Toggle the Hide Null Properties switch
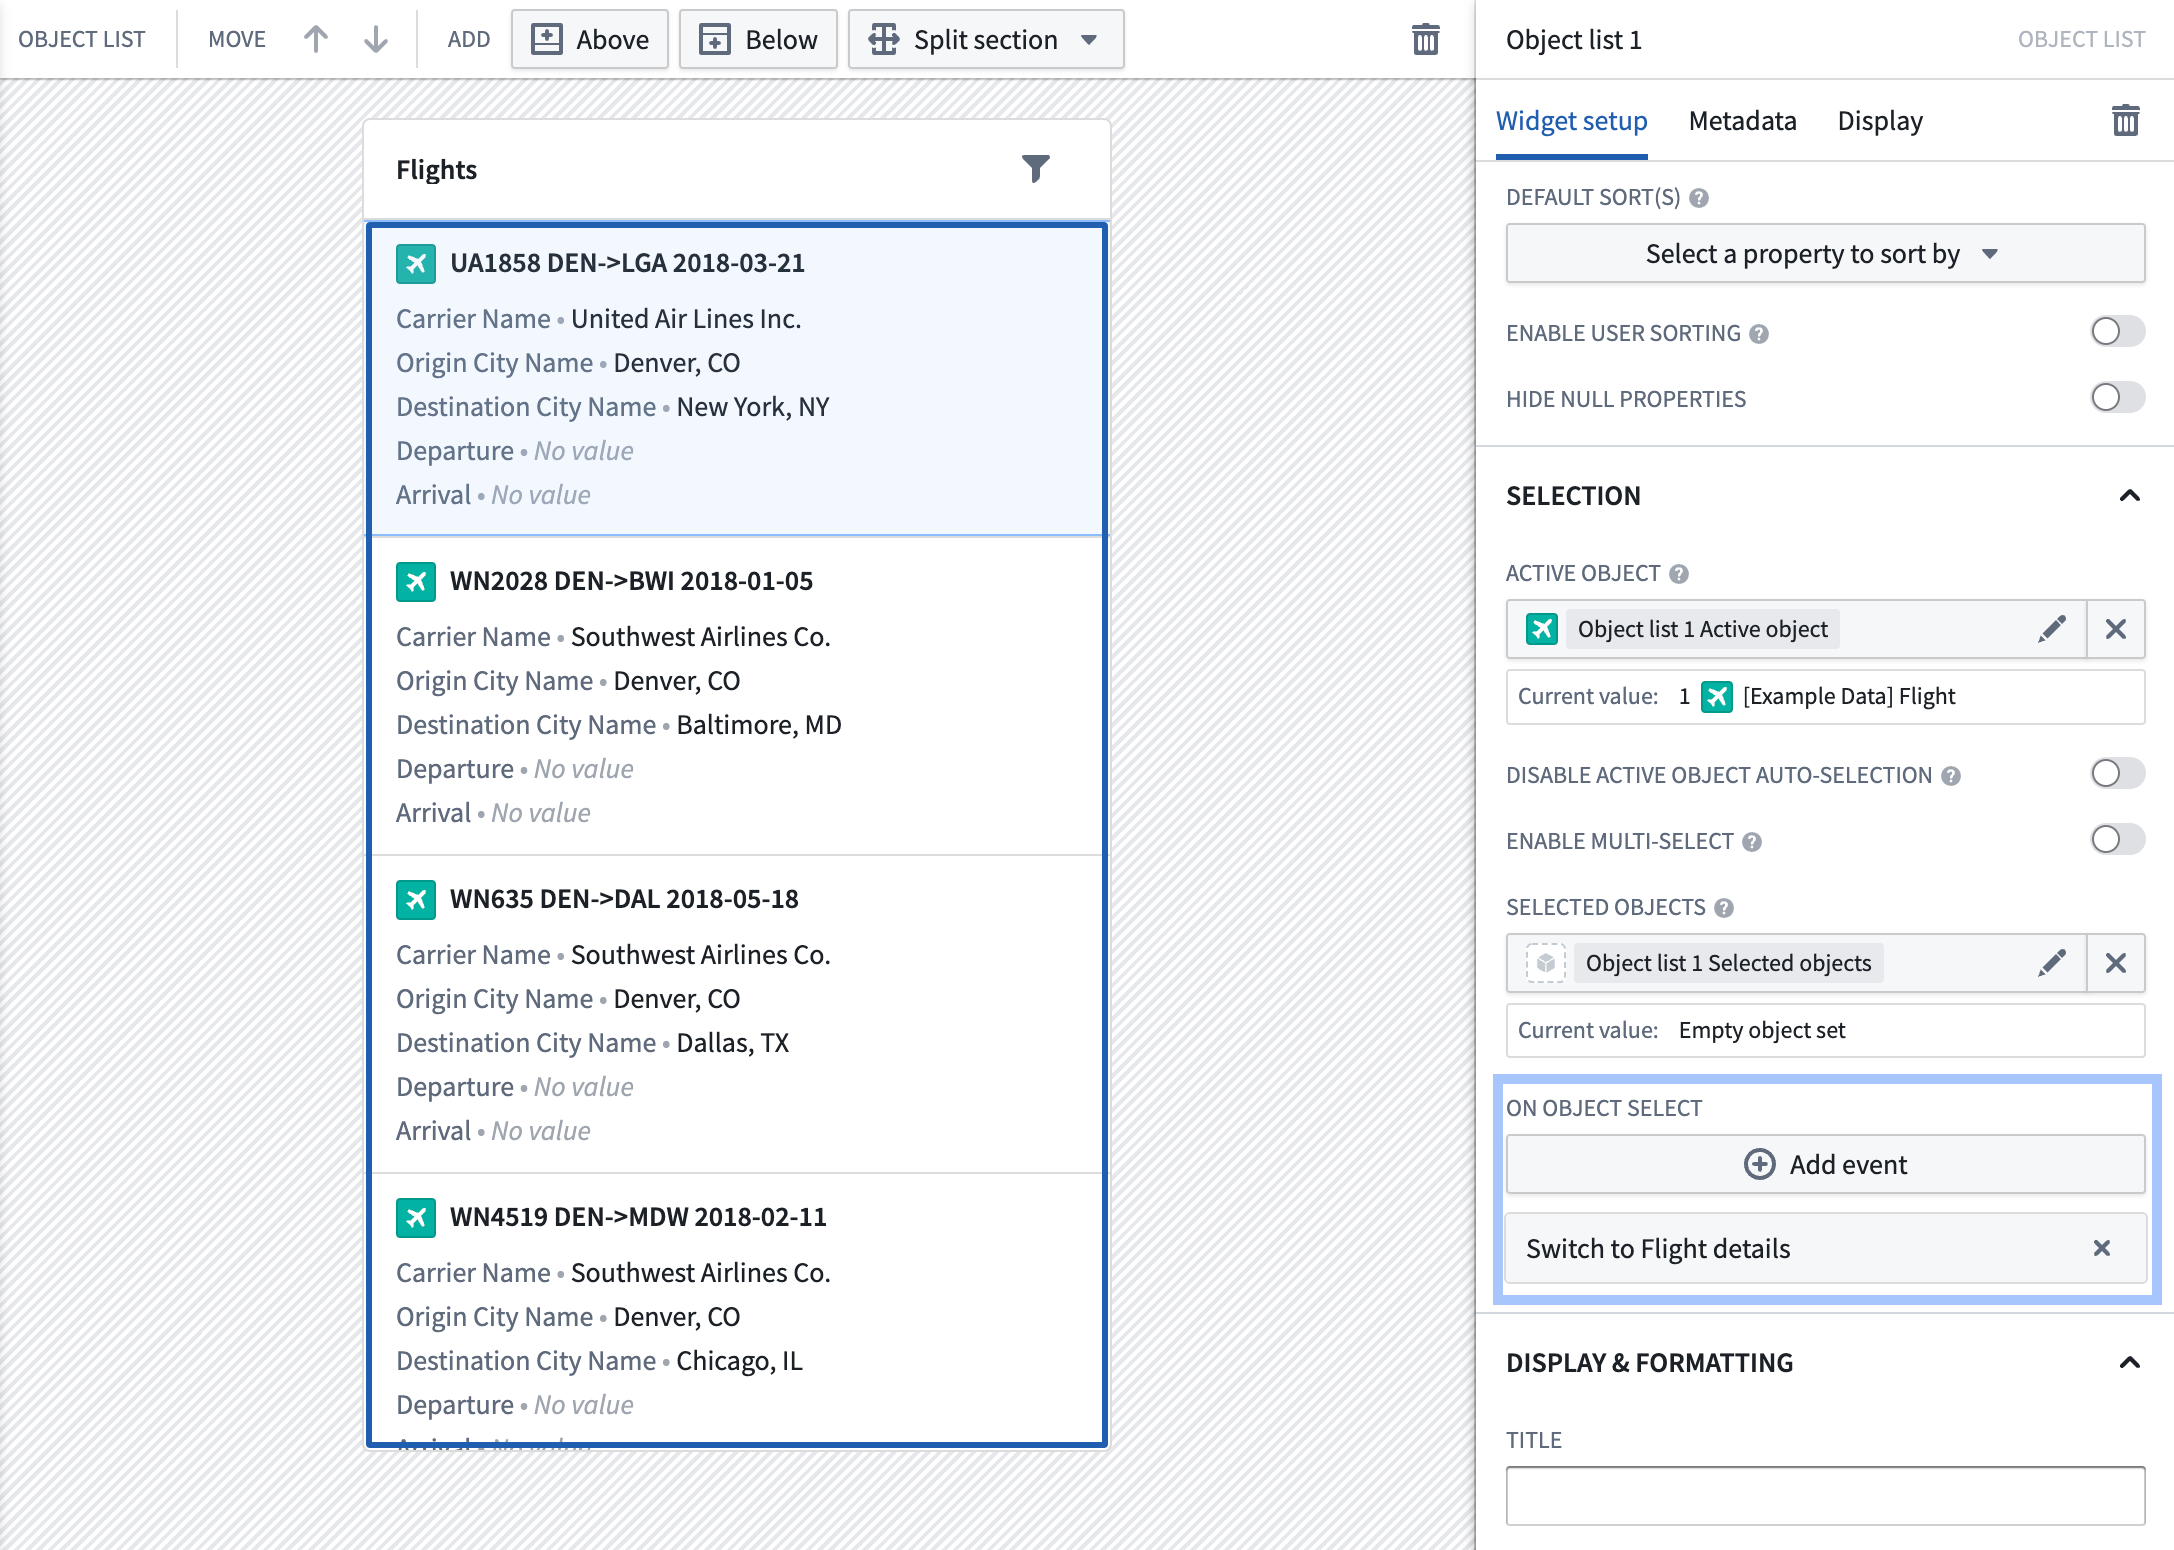This screenshot has height=1550, width=2174. [x=2115, y=398]
